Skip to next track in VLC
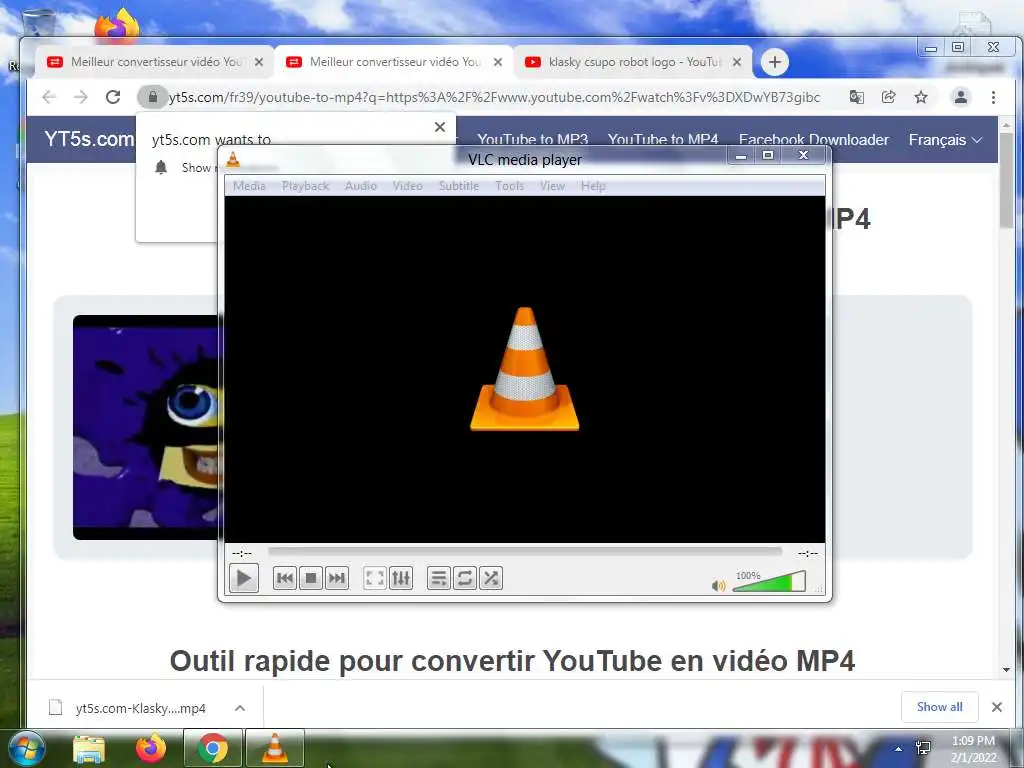This screenshot has height=768, width=1024. pyautogui.click(x=336, y=578)
